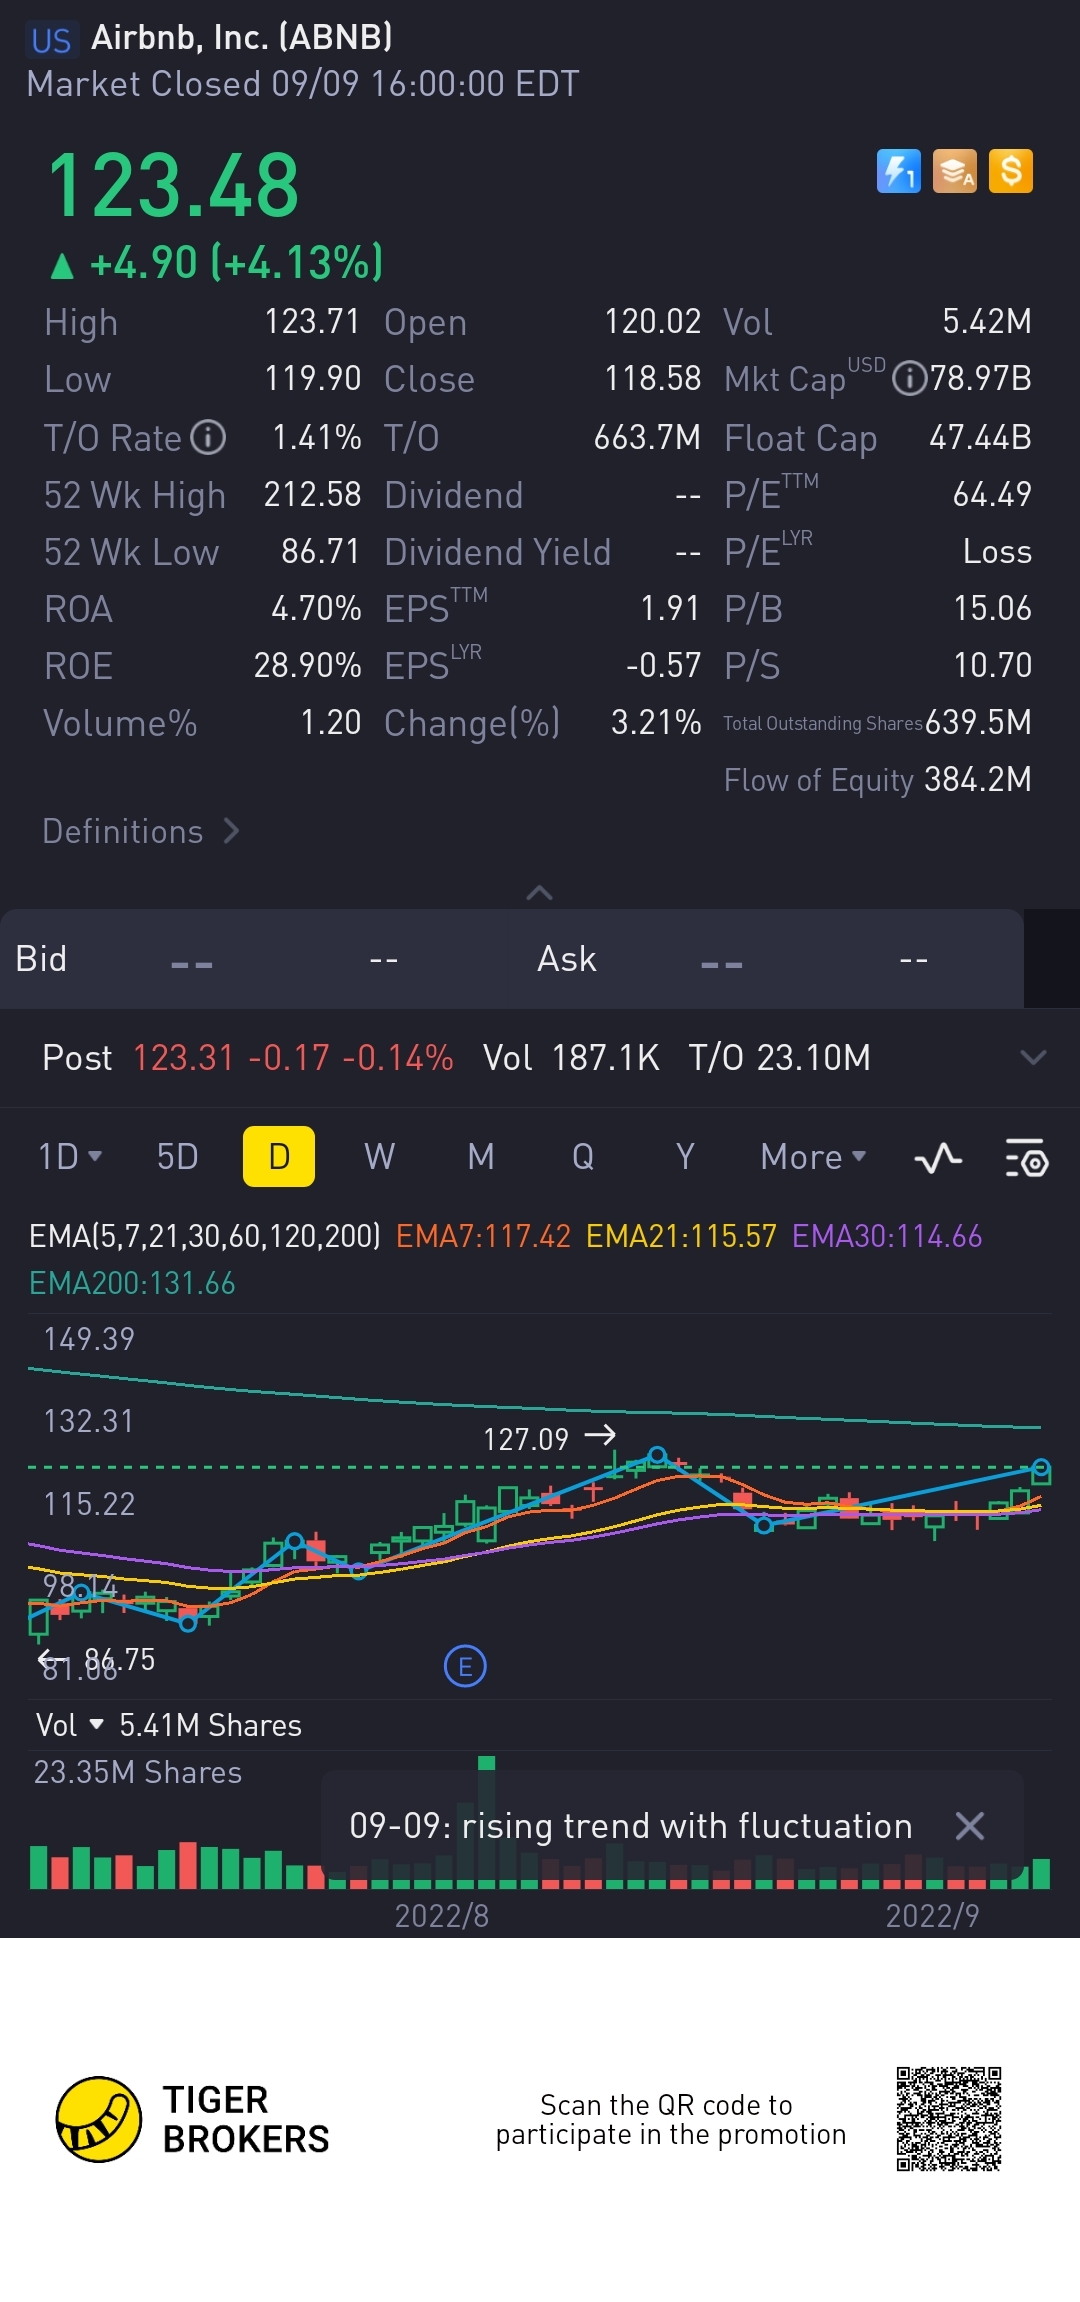1080x2302 pixels.
Task: Tap the yellow dollar sign icon
Action: tap(1011, 171)
